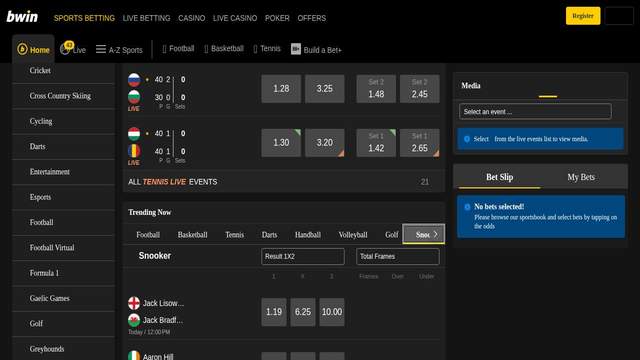This screenshot has width=640, height=360.
Task: Click the bwin logo
Action: (22, 17)
